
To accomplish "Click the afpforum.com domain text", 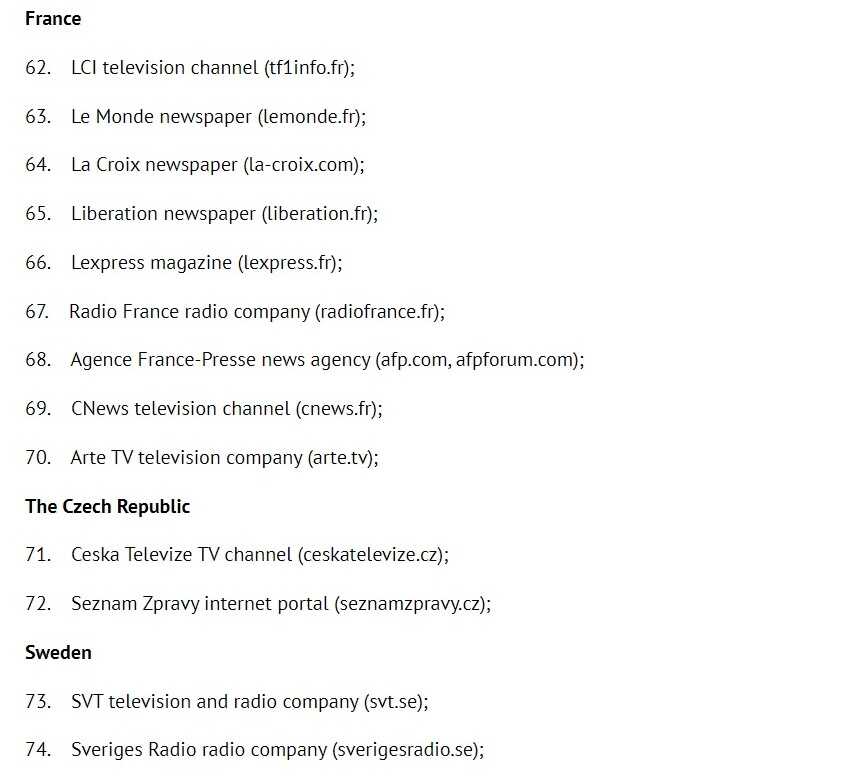I will click(514, 360).
